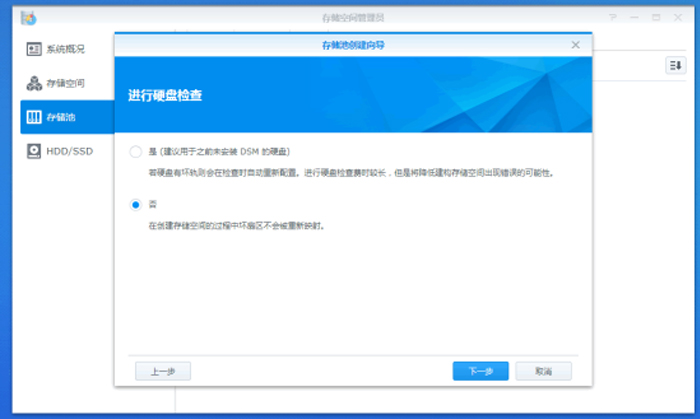Open help question mark in title bar
700x419 pixels.
pyautogui.click(x=612, y=17)
